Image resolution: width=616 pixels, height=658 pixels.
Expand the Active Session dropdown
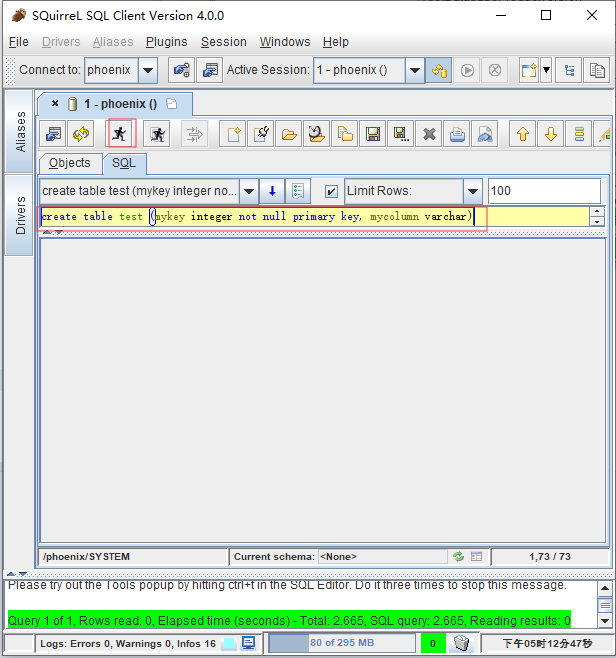tap(415, 70)
